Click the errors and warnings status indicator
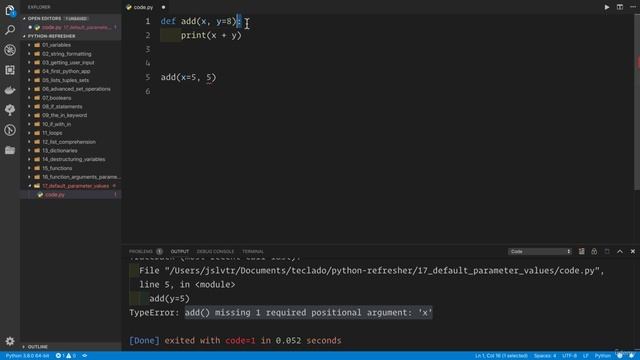Image resolution: width=640 pixels, height=360 pixels. [x=66, y=356]
